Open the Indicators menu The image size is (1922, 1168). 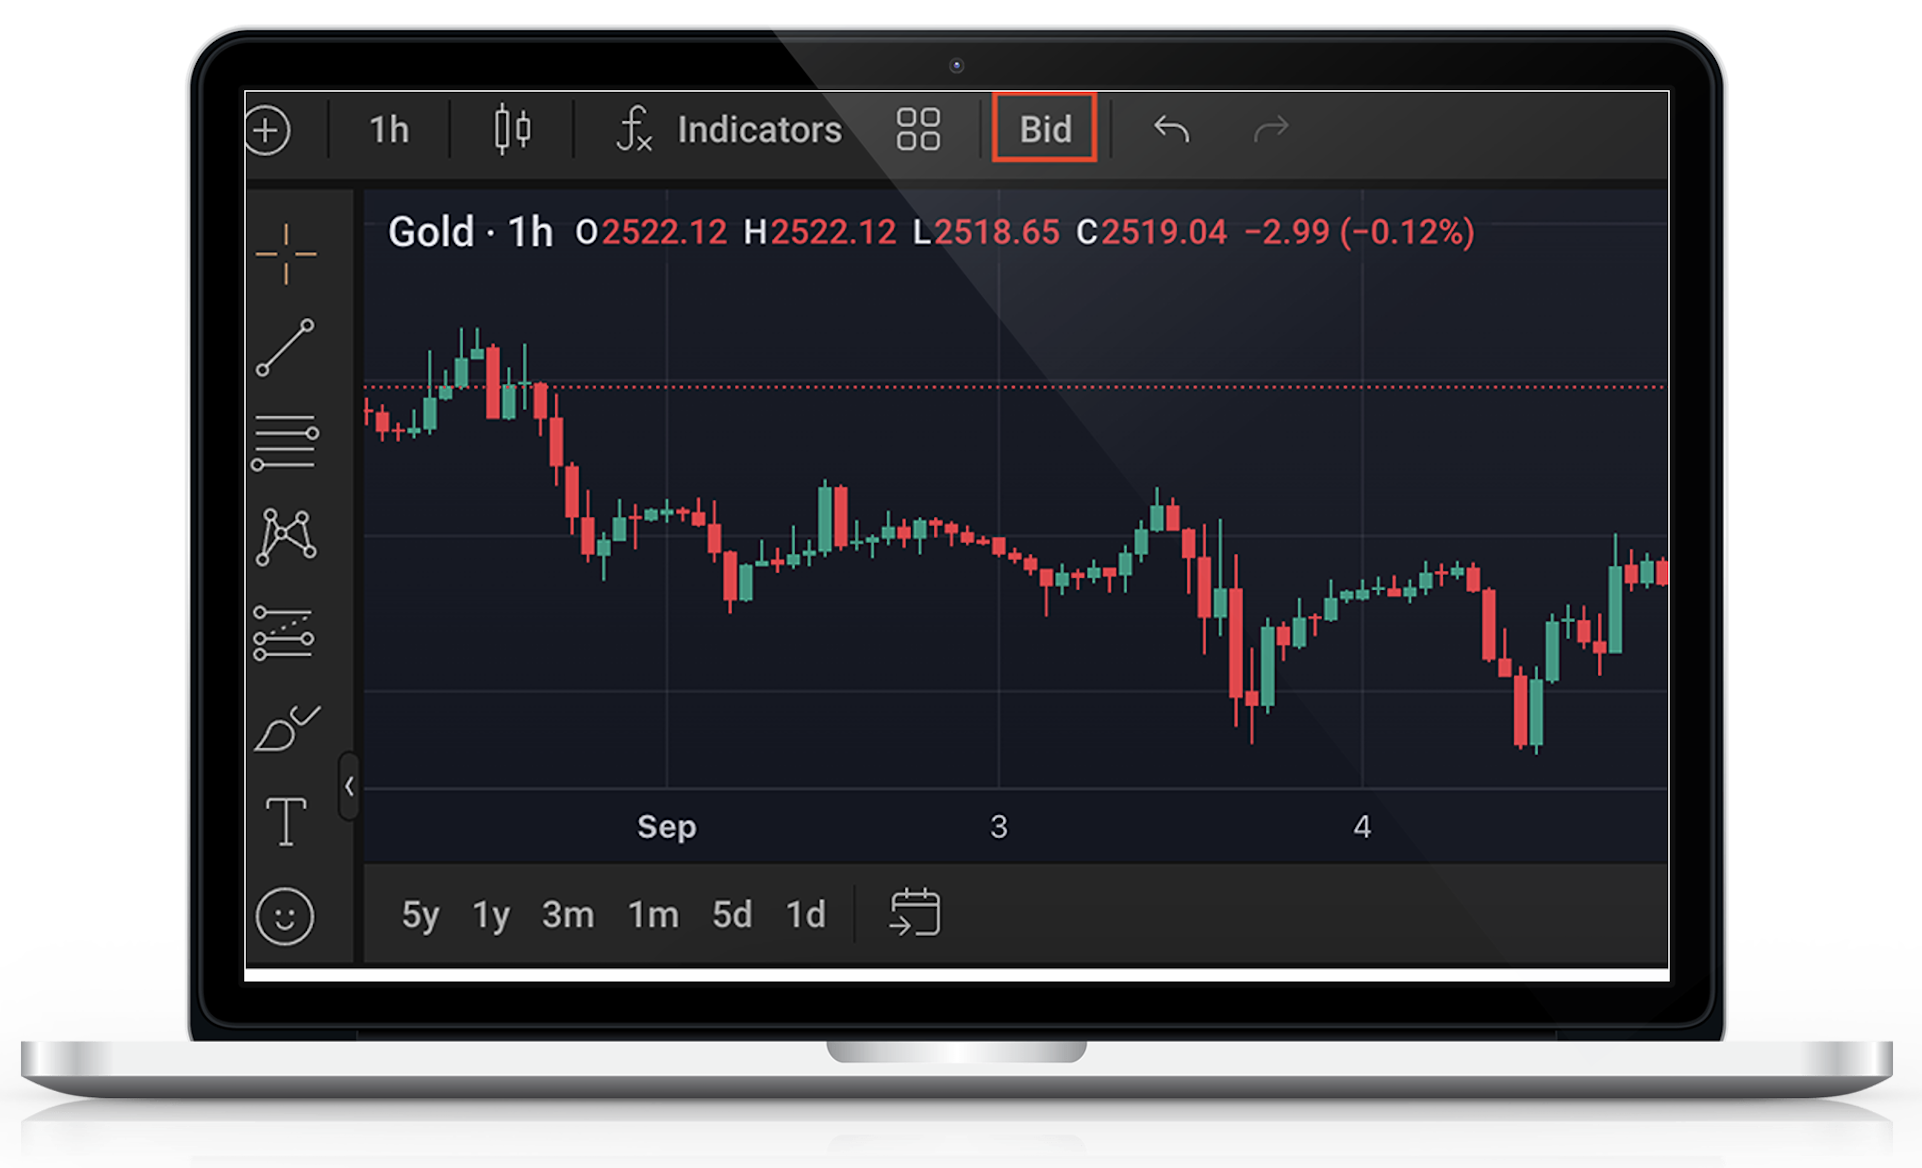(x=731, y=130)
